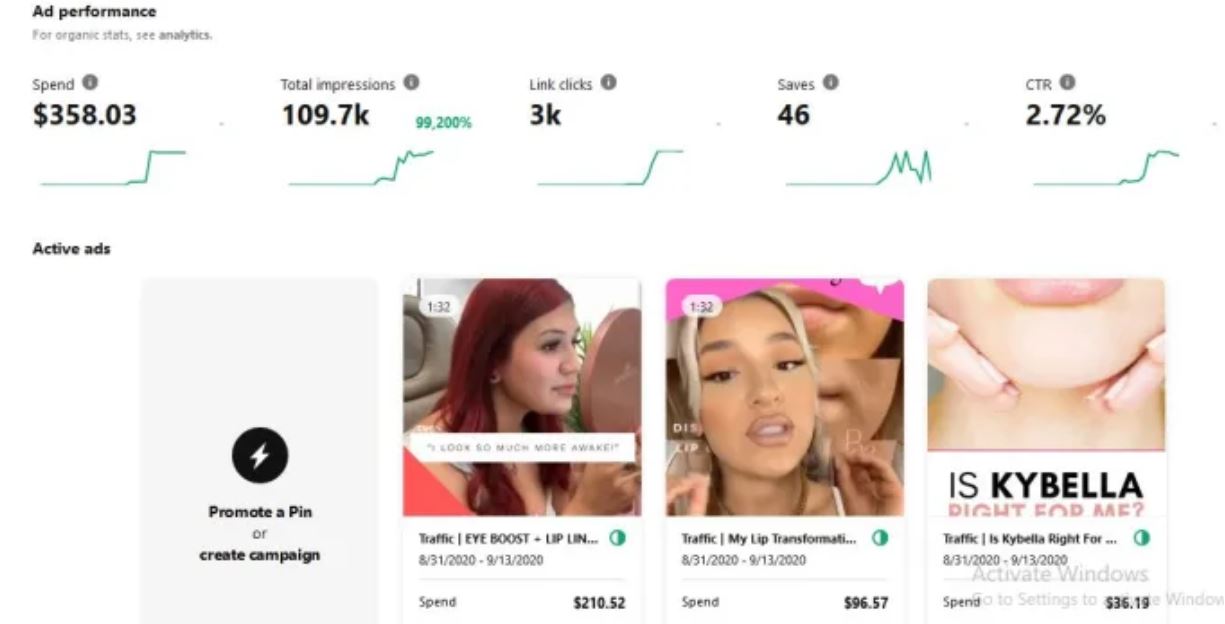Click the Saves sparkline chart
This screenshot has height=624, width=1225.
coord(858,168)
